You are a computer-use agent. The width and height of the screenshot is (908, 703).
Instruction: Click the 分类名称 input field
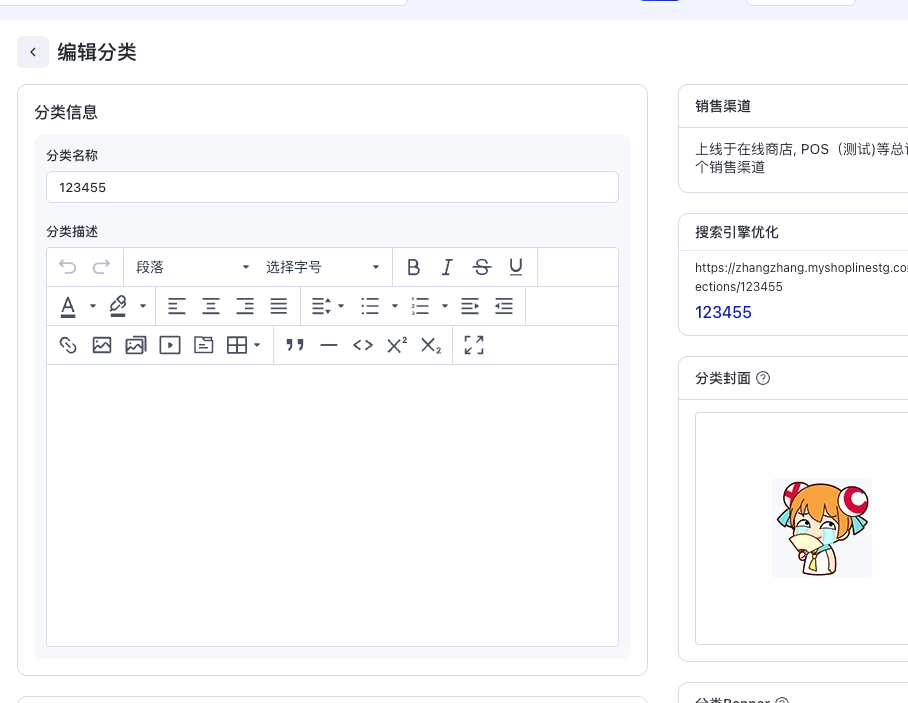[x=332, y=187]
